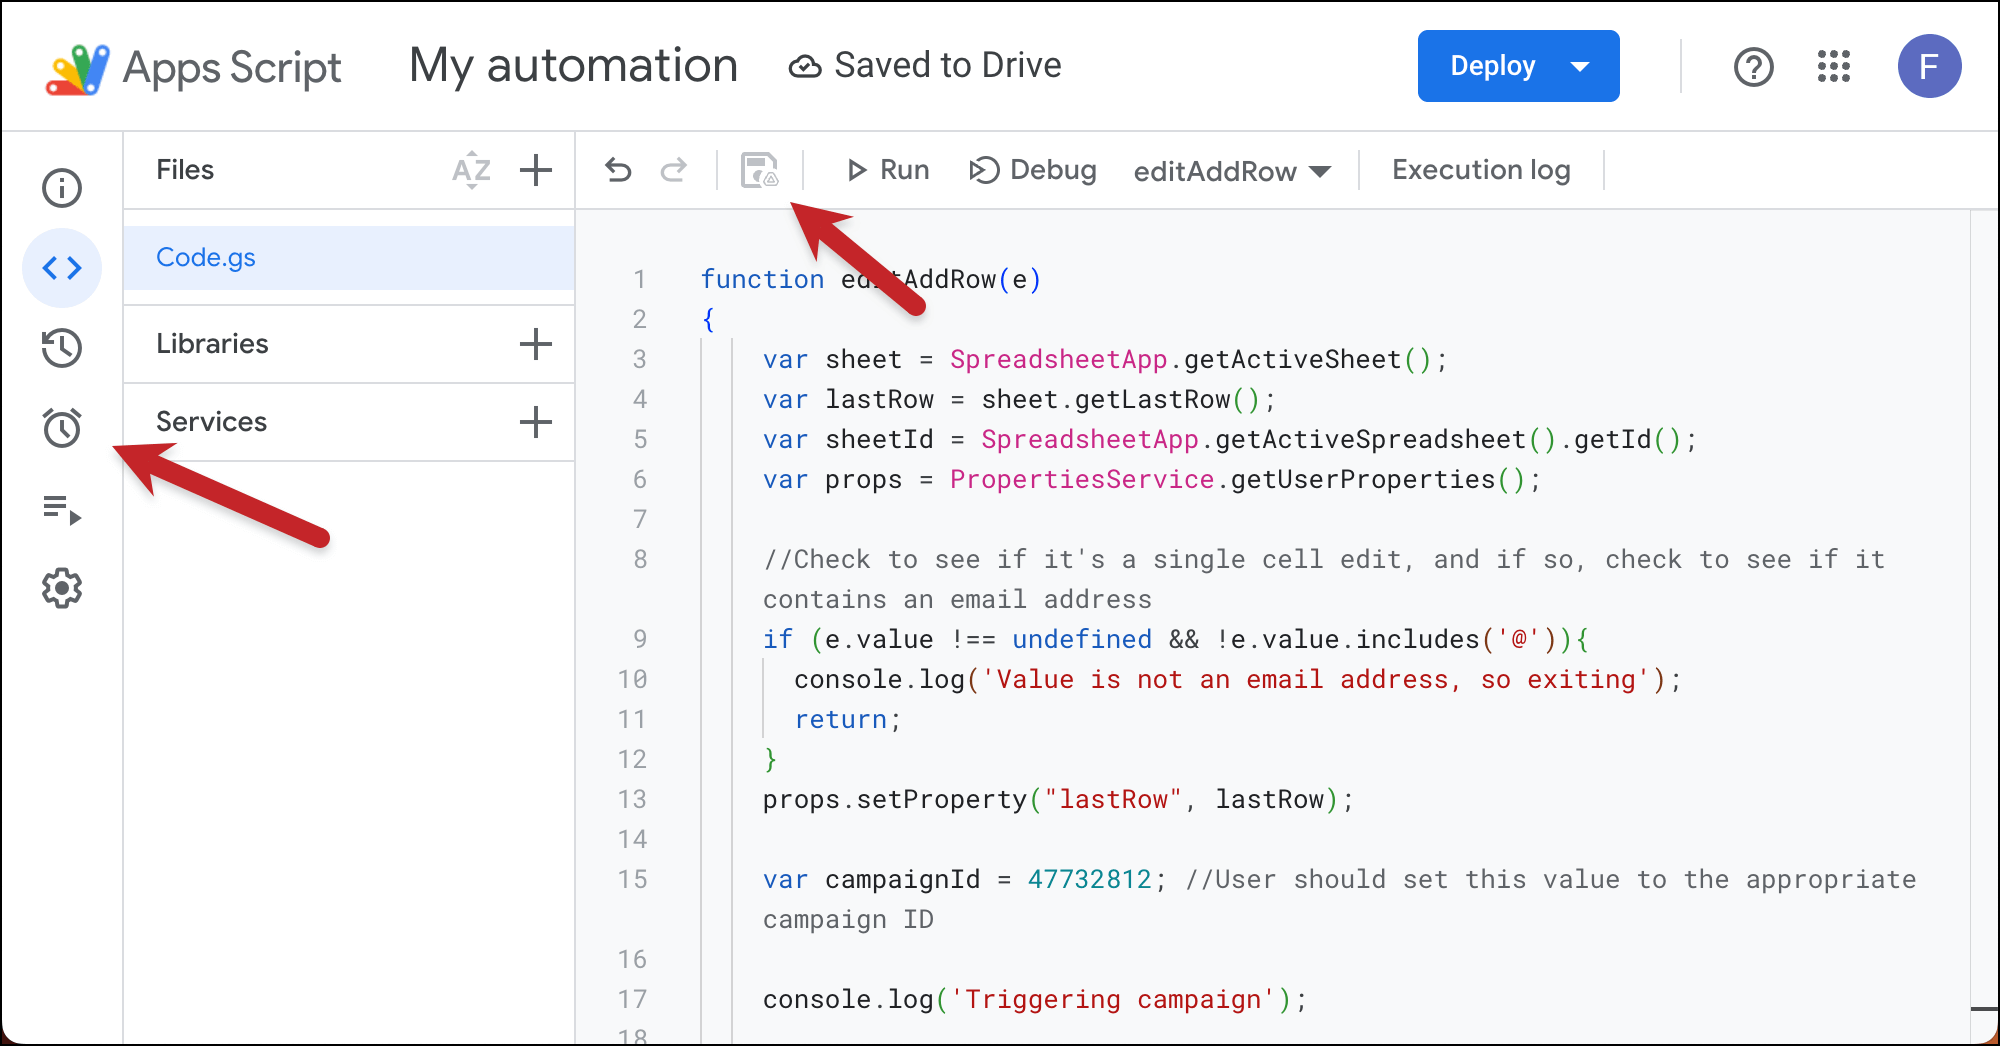Screen dimensions: 2000x1046
Task: Select the Code.gs file
Action: (206, 258)
